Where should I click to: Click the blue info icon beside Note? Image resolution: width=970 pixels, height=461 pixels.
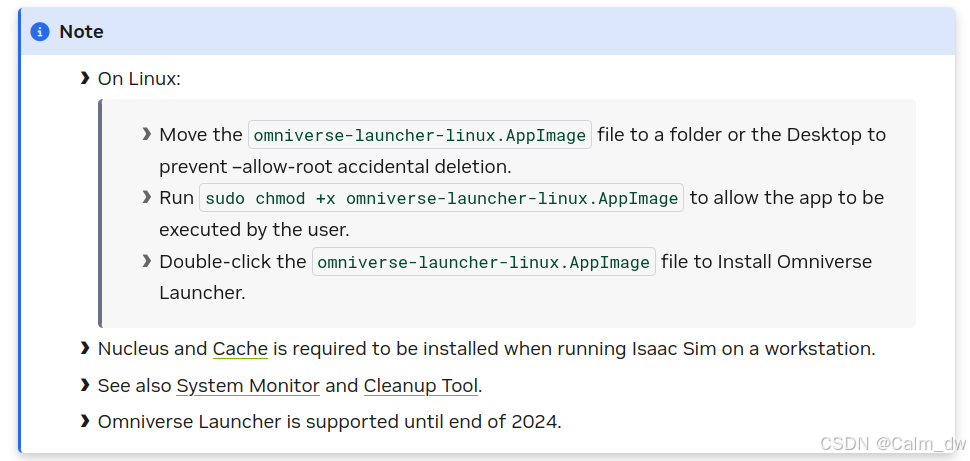click(x=40, y=32)
